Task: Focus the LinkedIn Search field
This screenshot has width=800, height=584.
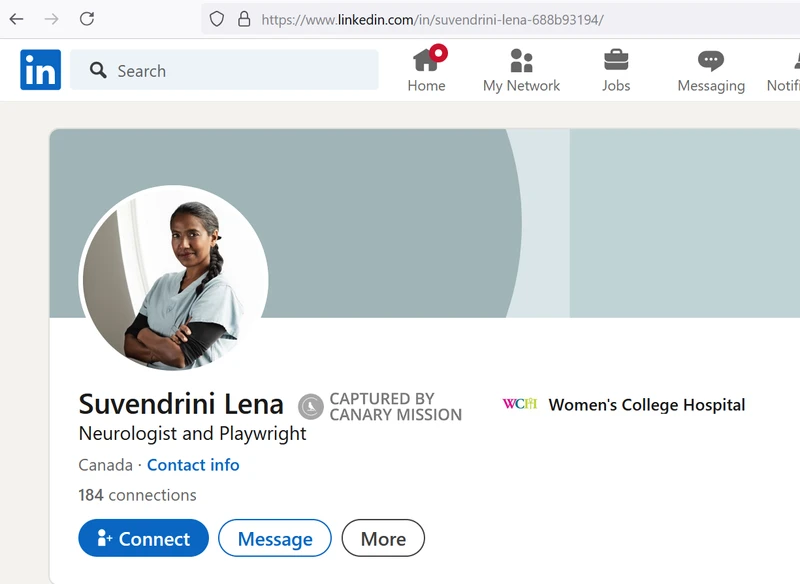Action: click(224, 70)
